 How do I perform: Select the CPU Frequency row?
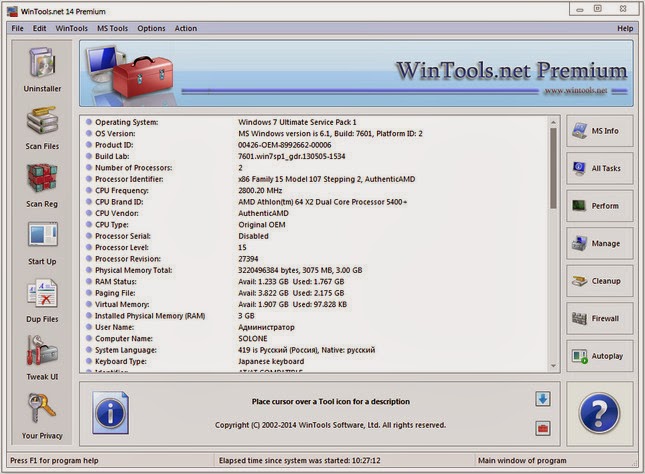click(x=316, y=191)
